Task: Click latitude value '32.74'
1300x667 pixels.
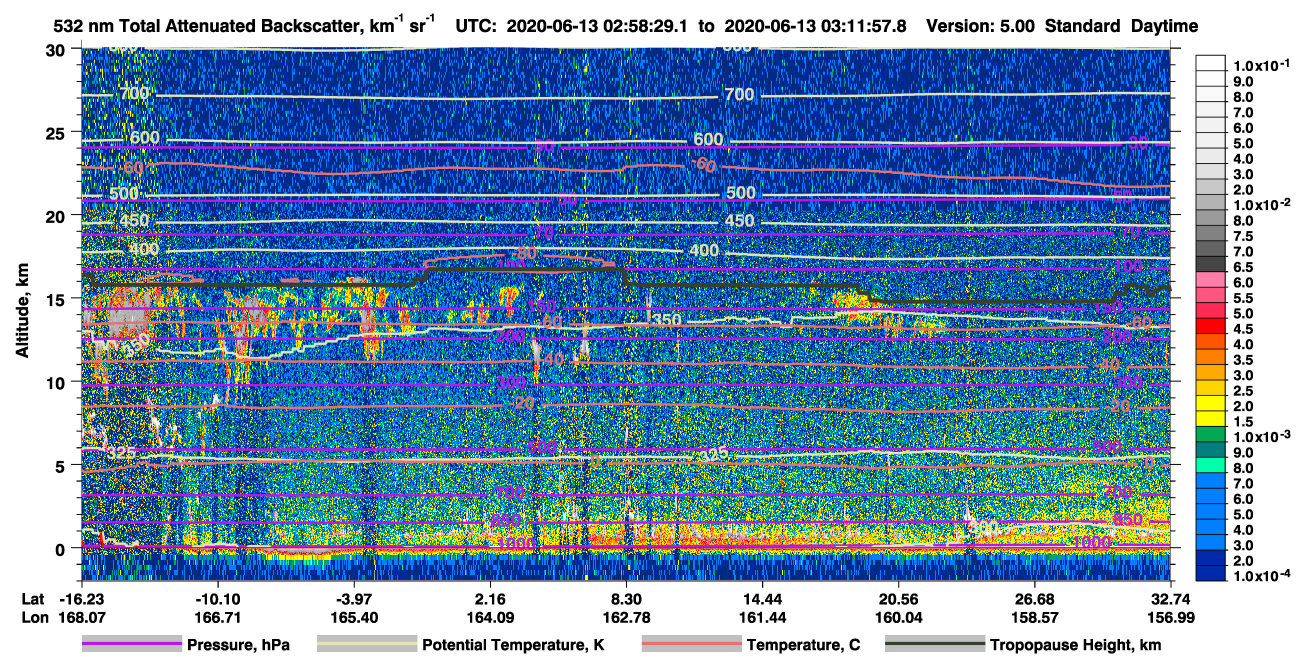Action: [x=1171, y=598]
